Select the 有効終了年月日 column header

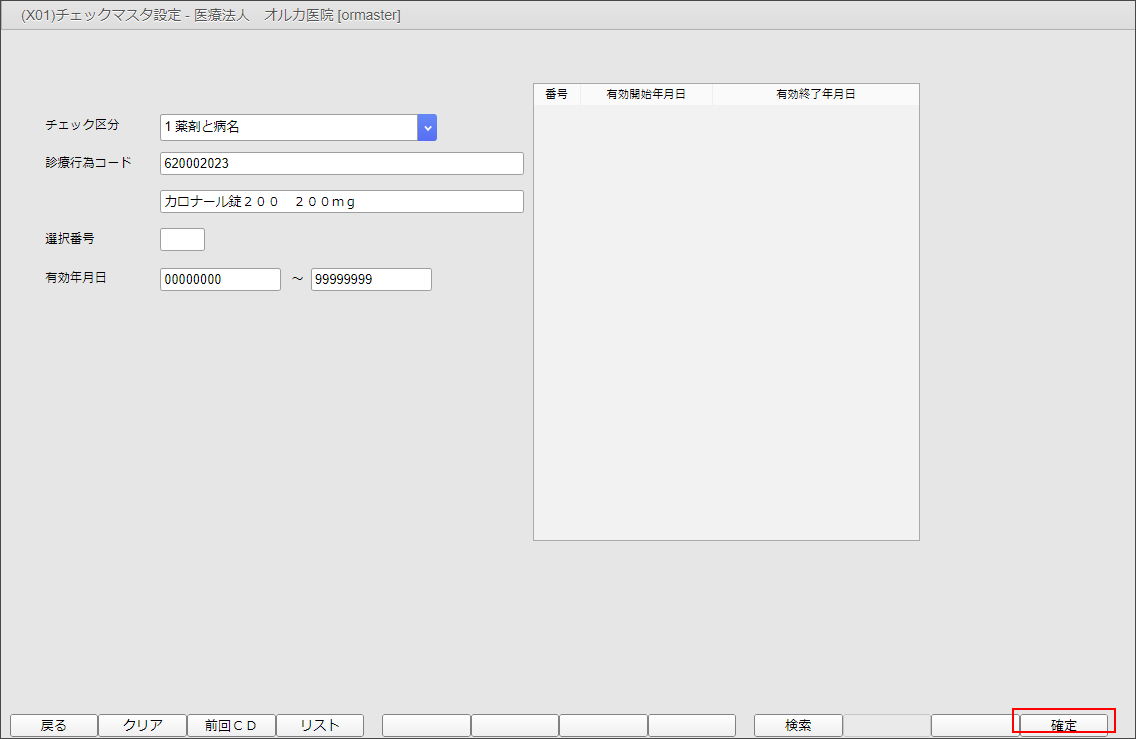coord(815,94)
